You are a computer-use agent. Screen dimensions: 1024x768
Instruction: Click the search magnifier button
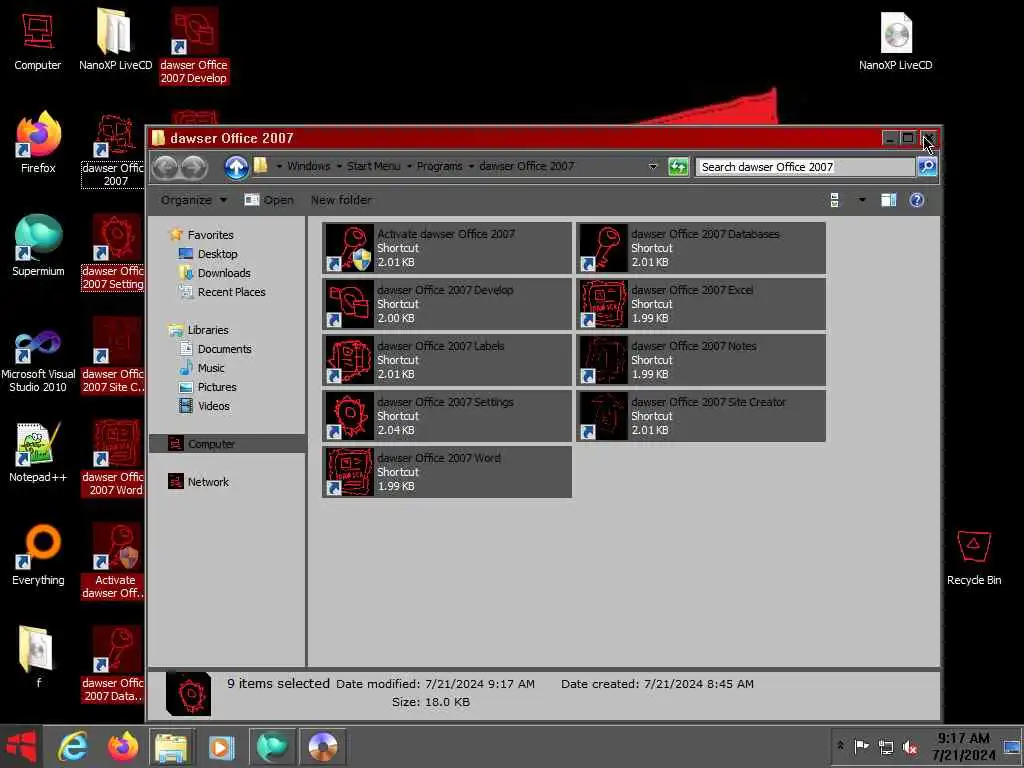coord(927,167)
